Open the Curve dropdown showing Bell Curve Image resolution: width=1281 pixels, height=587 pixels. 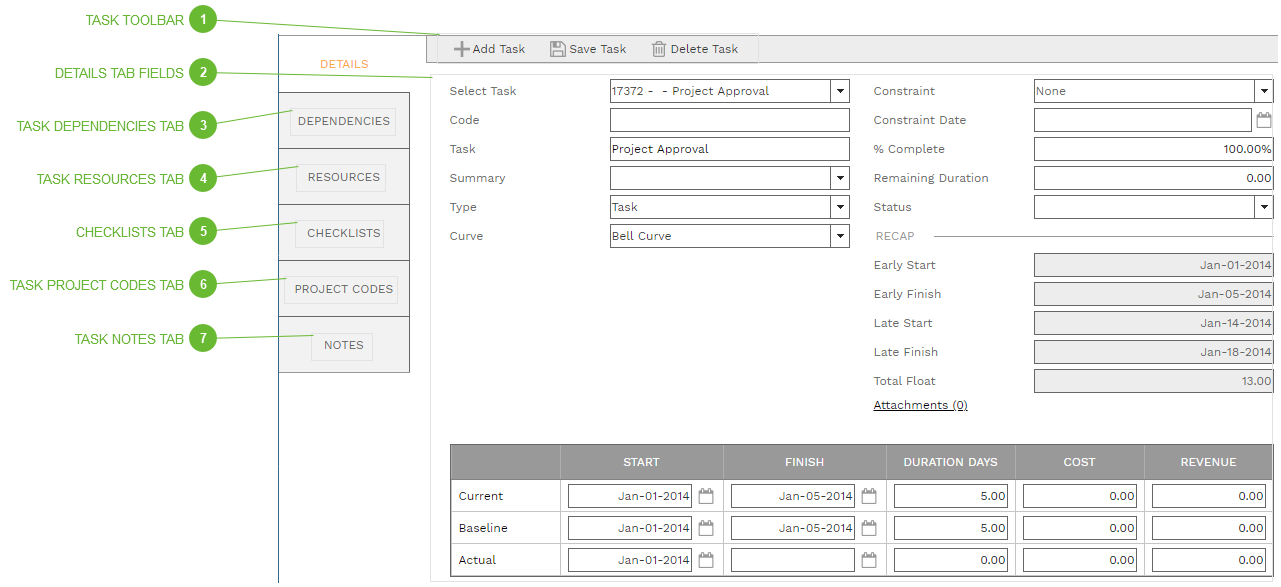click(x=839, y=235)
